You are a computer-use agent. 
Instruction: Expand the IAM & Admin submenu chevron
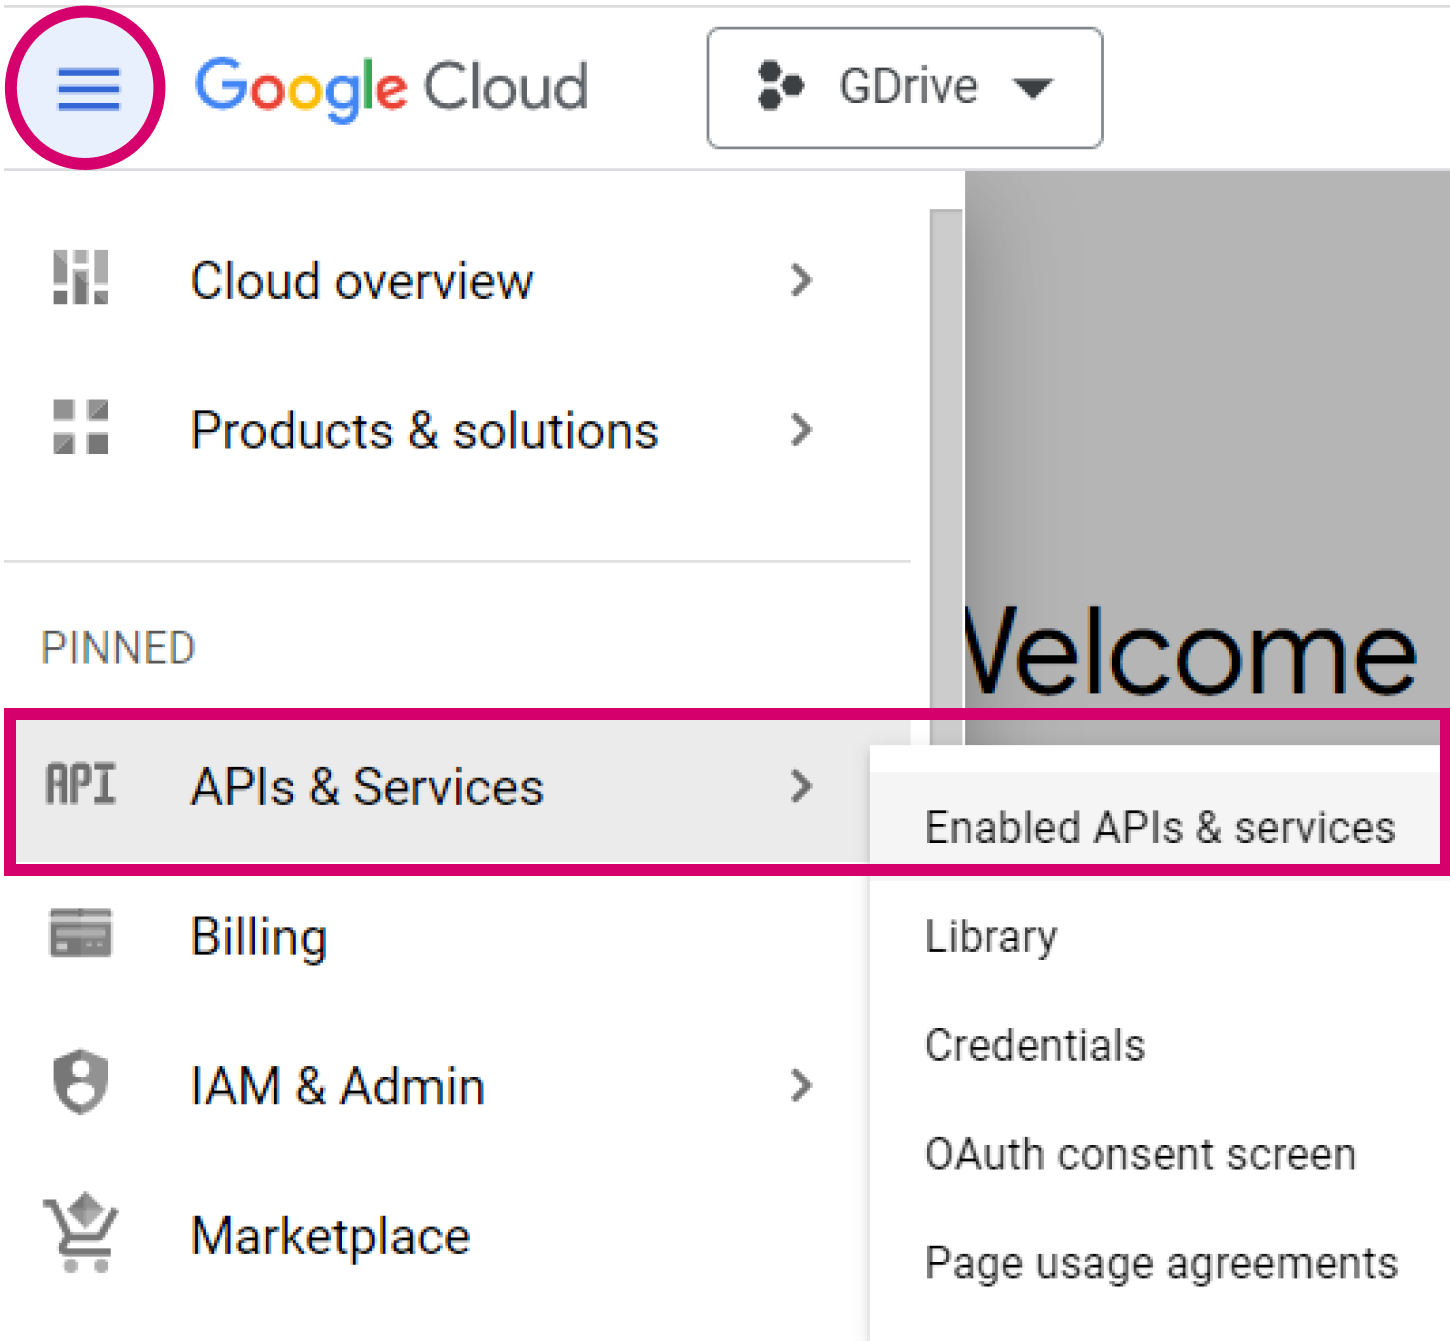pos(801,1085)
